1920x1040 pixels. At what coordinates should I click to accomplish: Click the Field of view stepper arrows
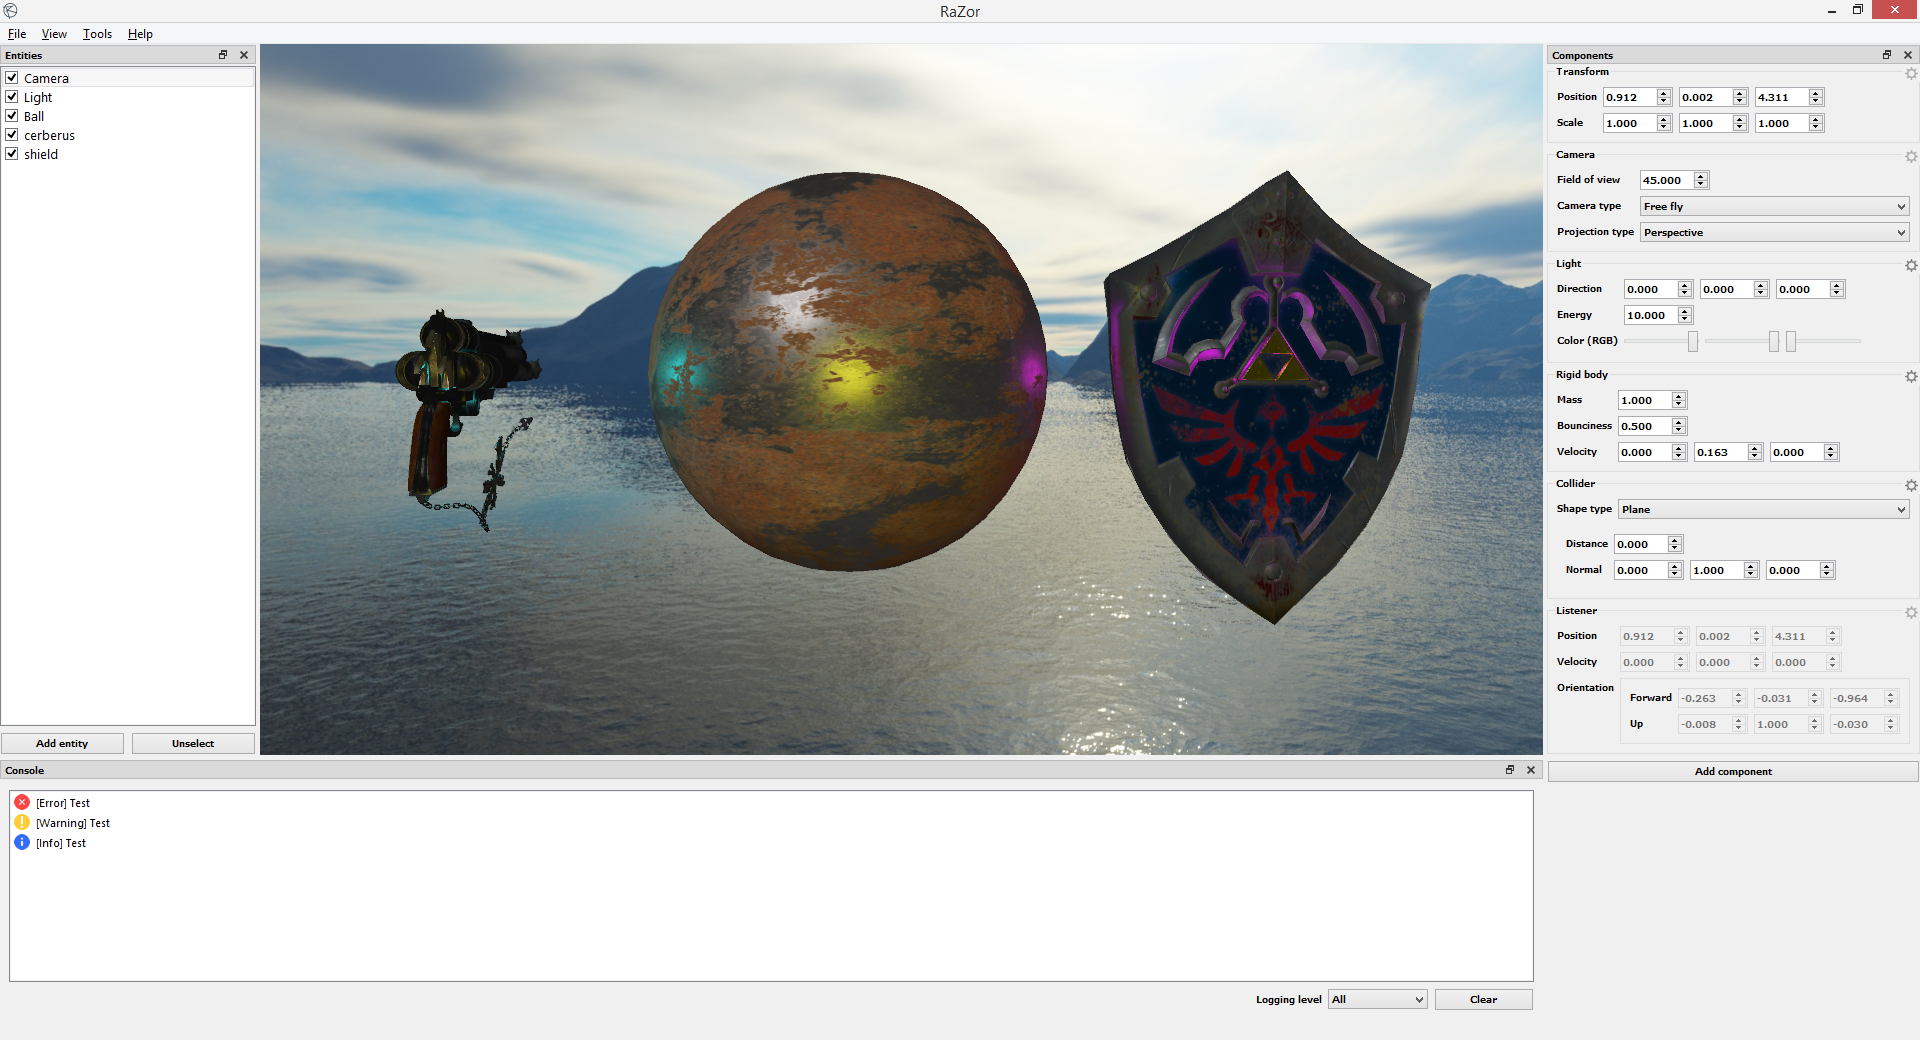click(x=1701, y=180)
